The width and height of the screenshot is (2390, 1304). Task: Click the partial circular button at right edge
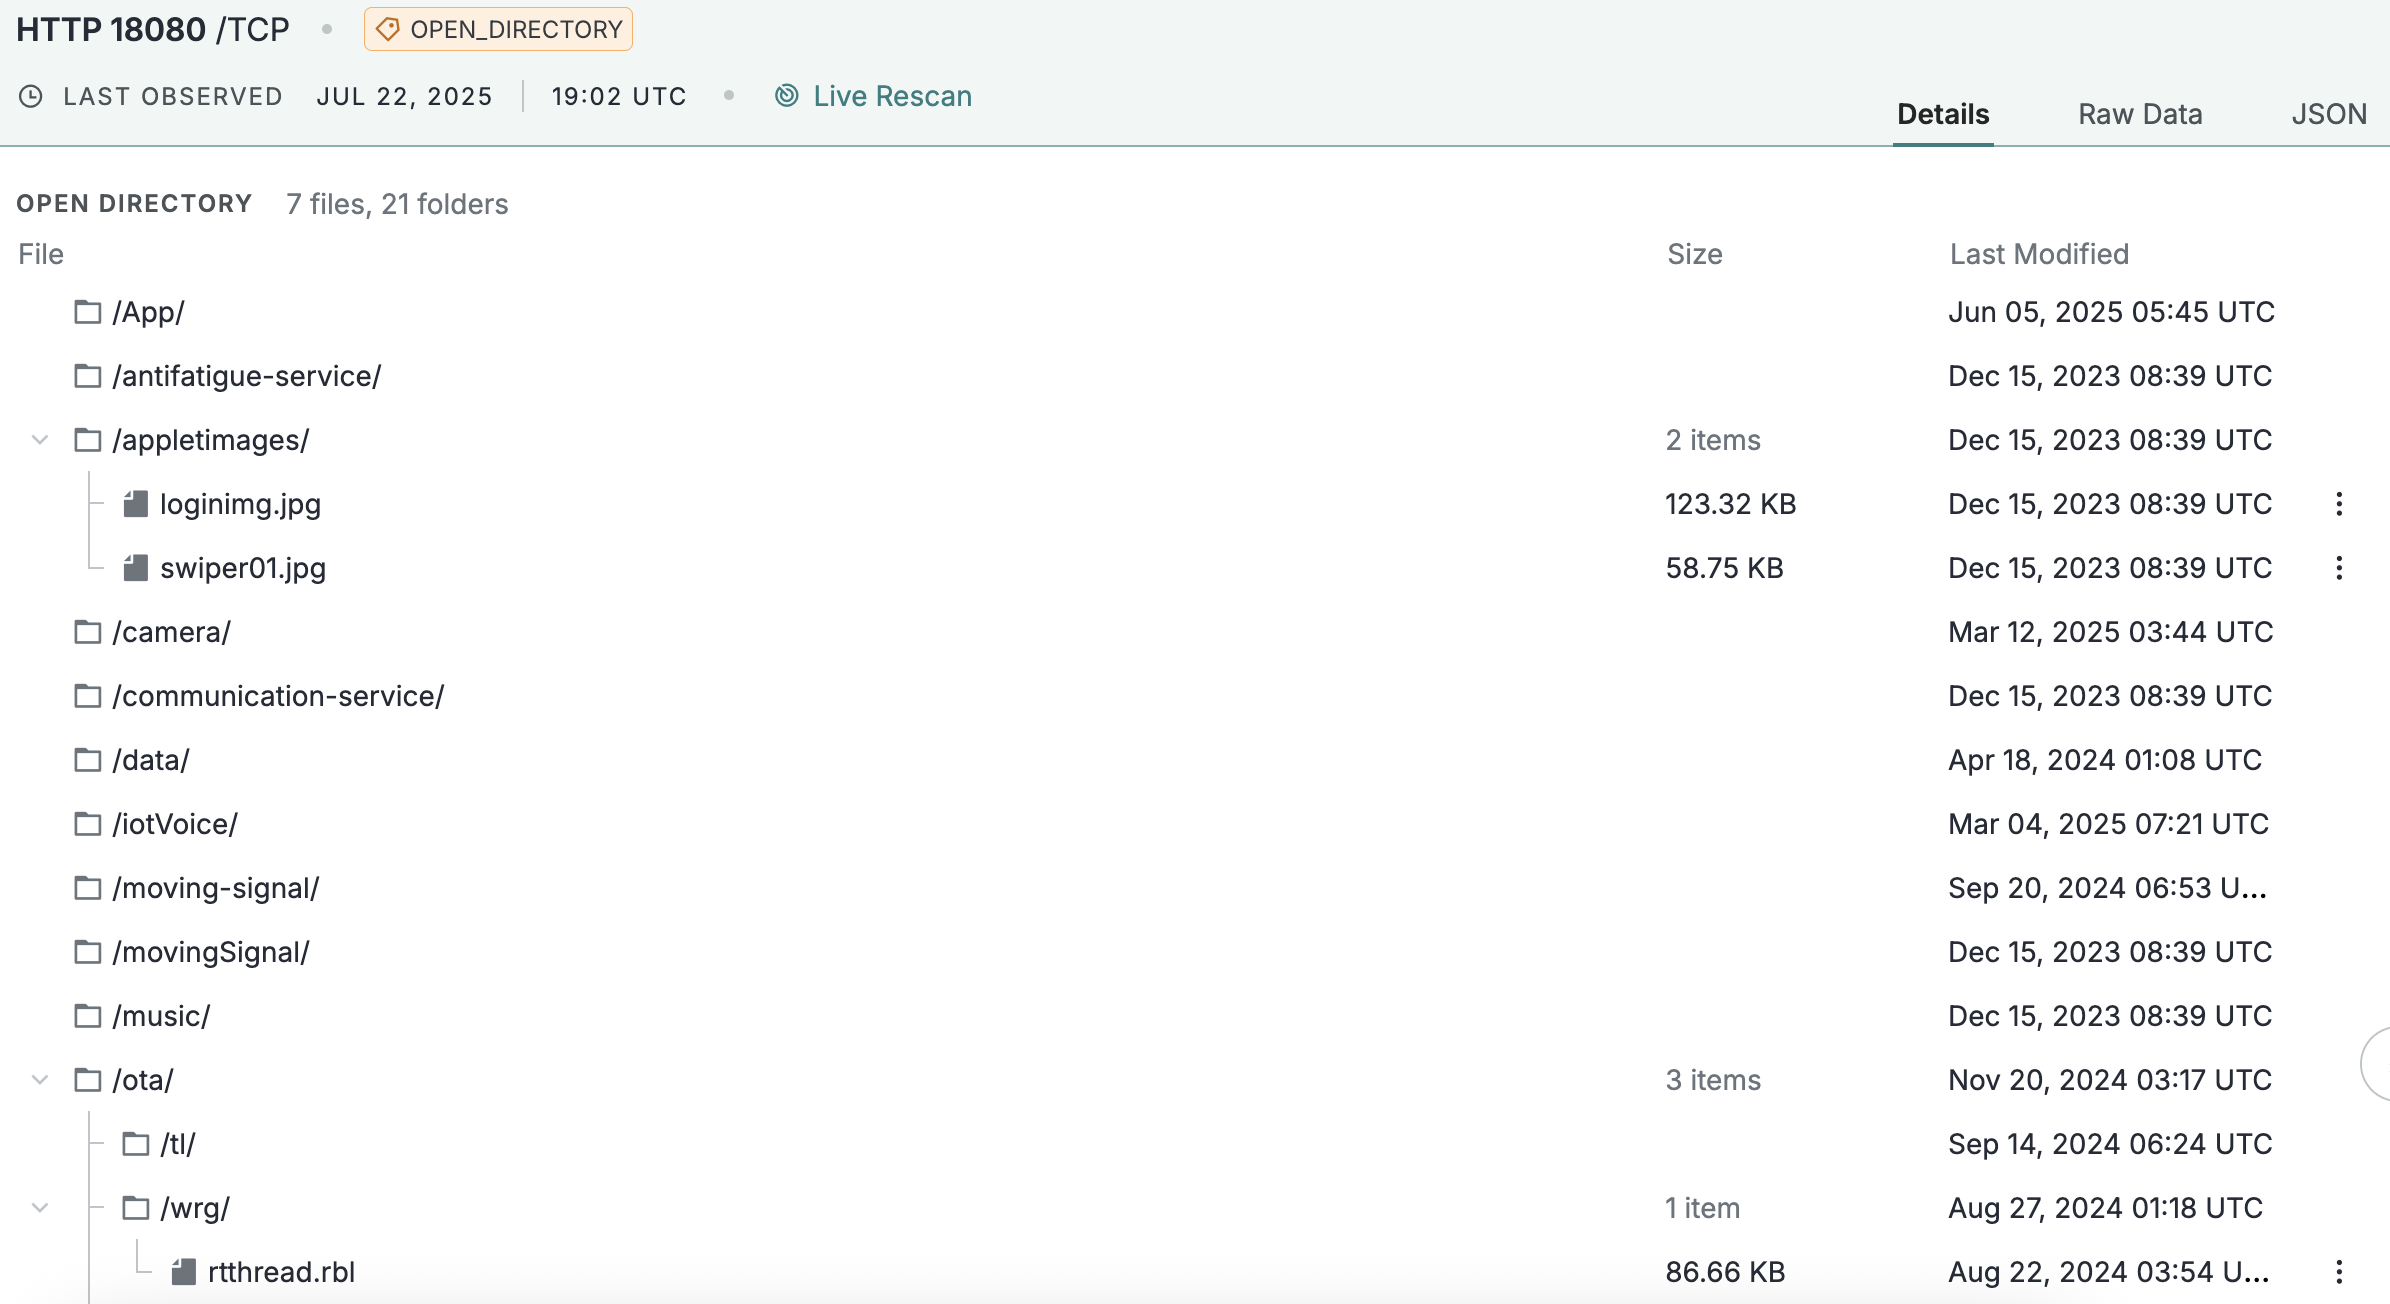[x=2376, y=1064]
